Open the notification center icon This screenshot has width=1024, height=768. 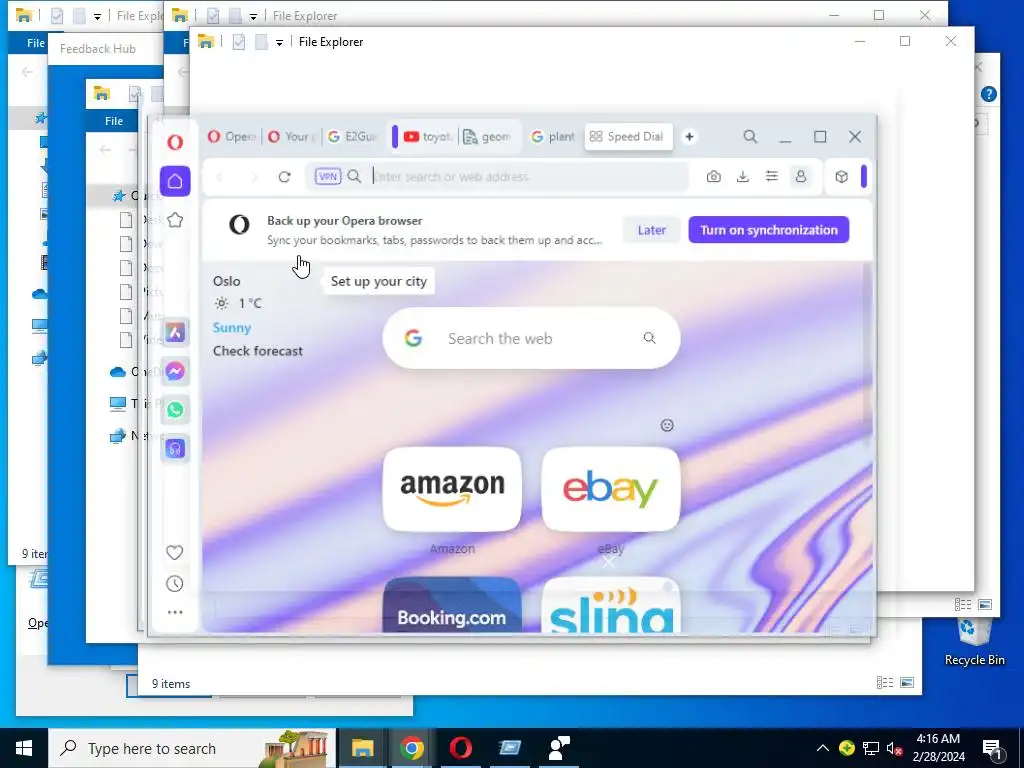click(x=992, y=749)
